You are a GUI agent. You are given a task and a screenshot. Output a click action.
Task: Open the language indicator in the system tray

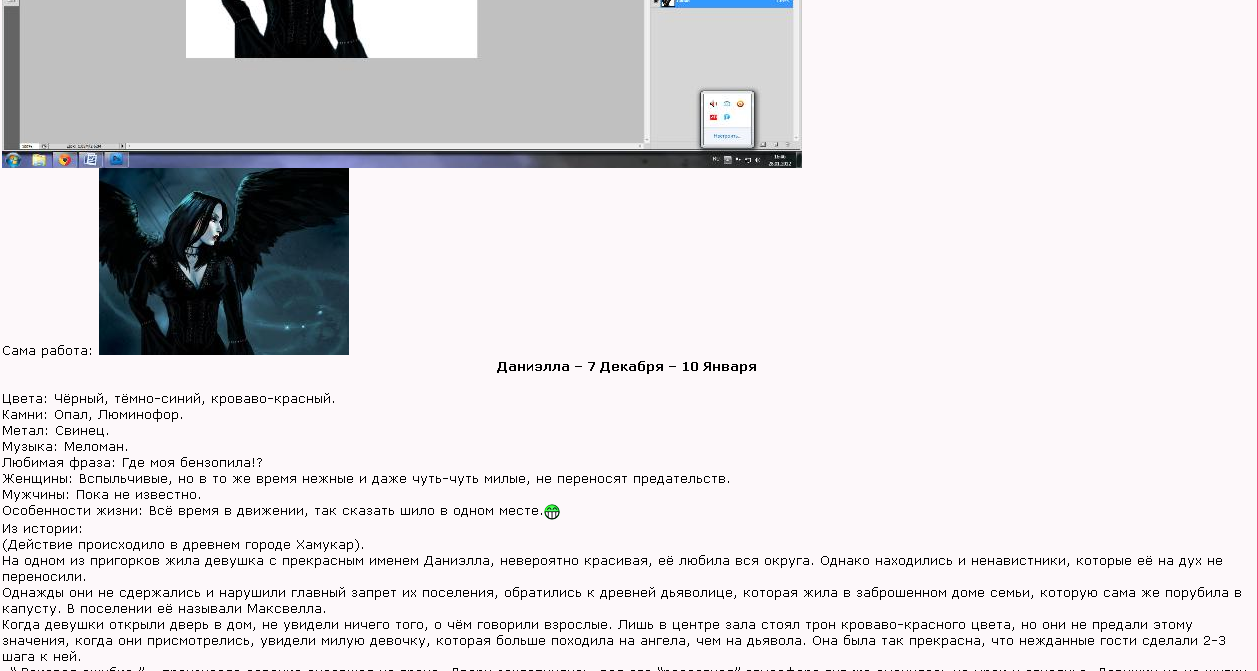click(x=716, y=160)
